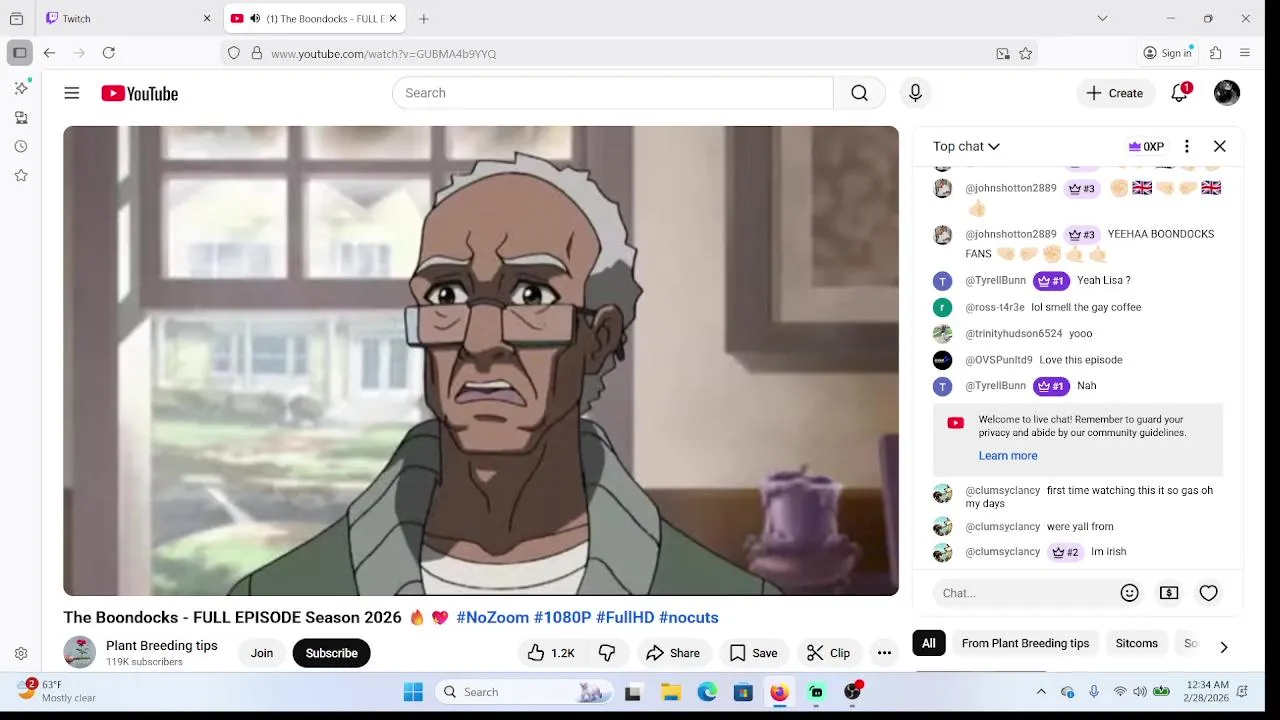This screenshot has height=720, width=1280.
Task: Go back to the previous page
Action: tap(49, 53)
